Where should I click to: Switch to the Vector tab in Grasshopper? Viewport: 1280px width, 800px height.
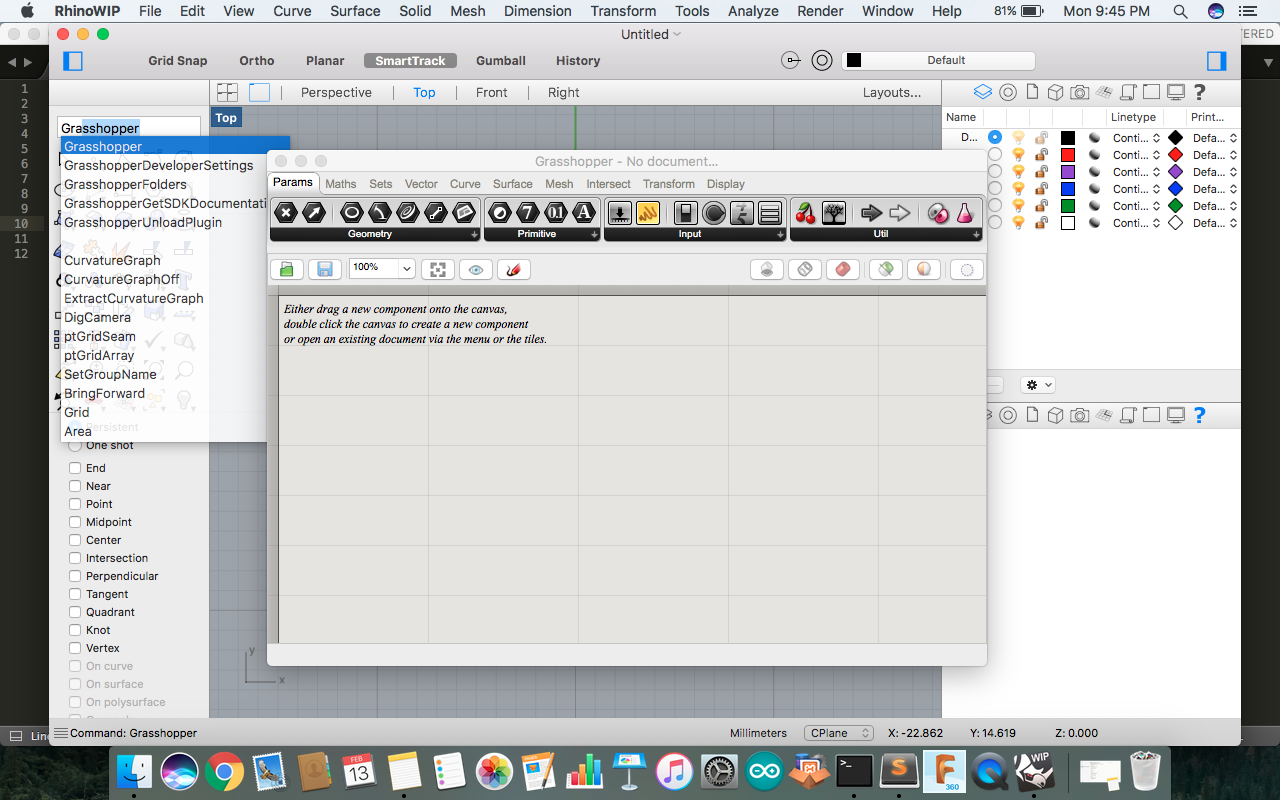[x=421, y=184]
